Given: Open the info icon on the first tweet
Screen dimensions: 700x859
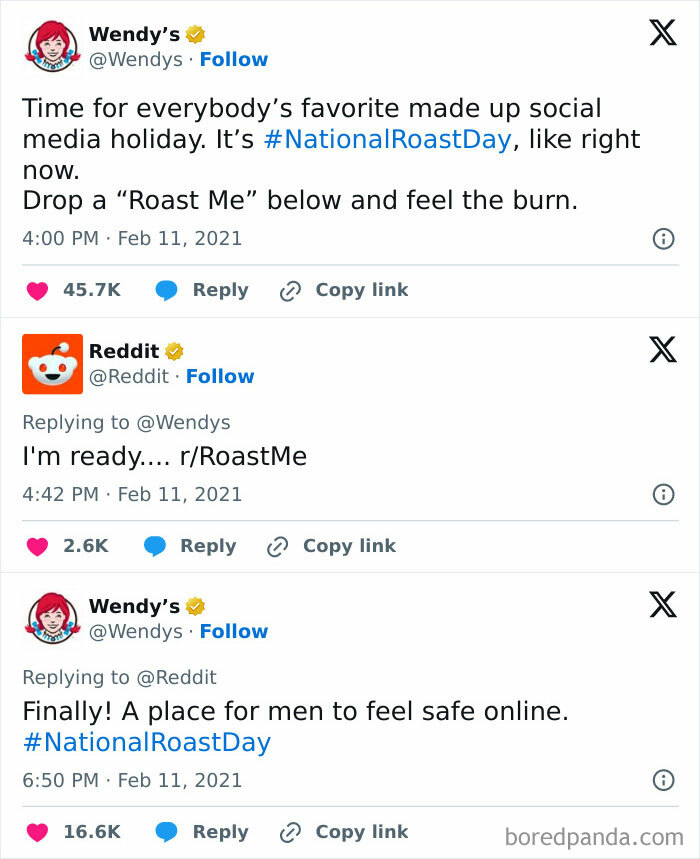Looking at the screenshot, I should [664, 238].
